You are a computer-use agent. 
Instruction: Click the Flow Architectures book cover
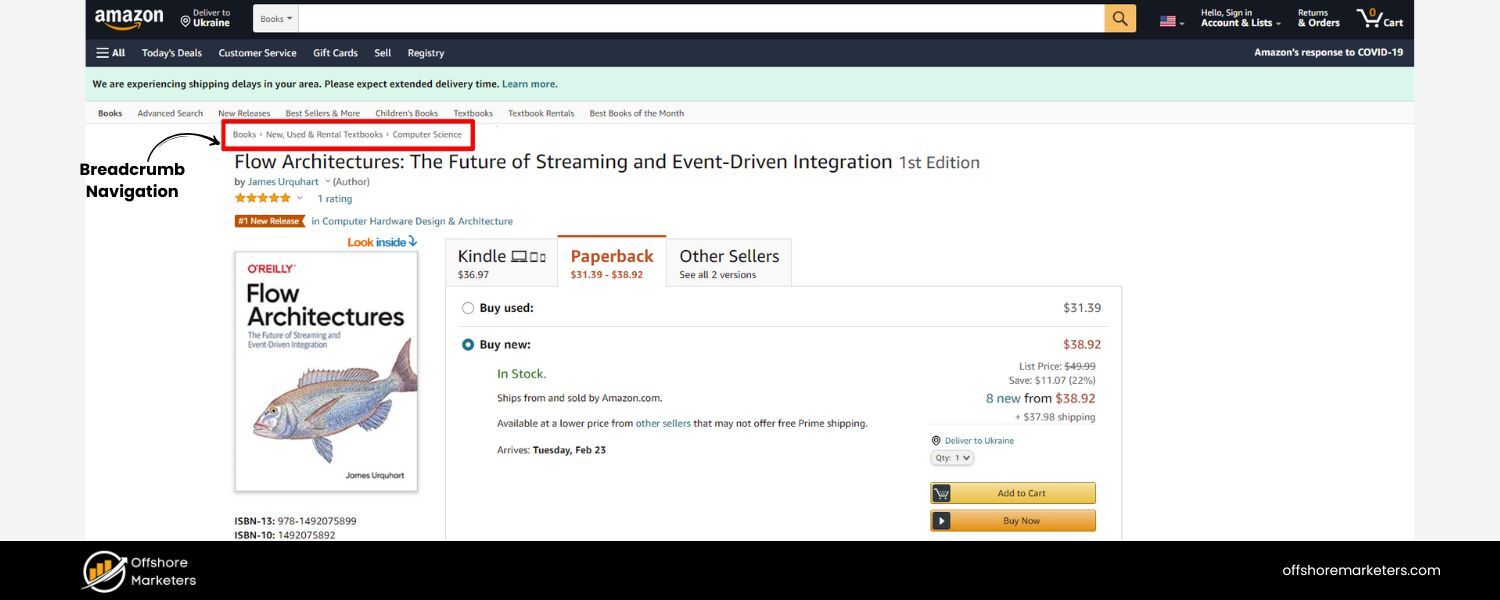click(x=326, y=371)
